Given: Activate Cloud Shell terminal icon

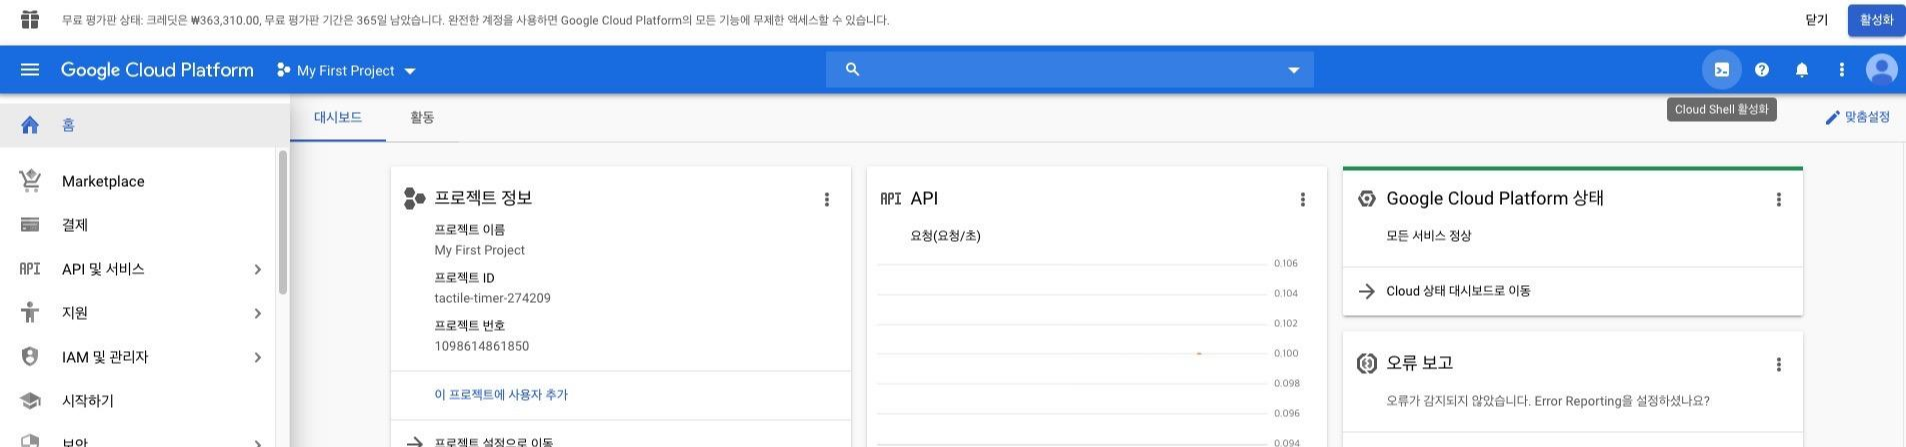Looking at the screenshot, I should (x=1721, y=70).
